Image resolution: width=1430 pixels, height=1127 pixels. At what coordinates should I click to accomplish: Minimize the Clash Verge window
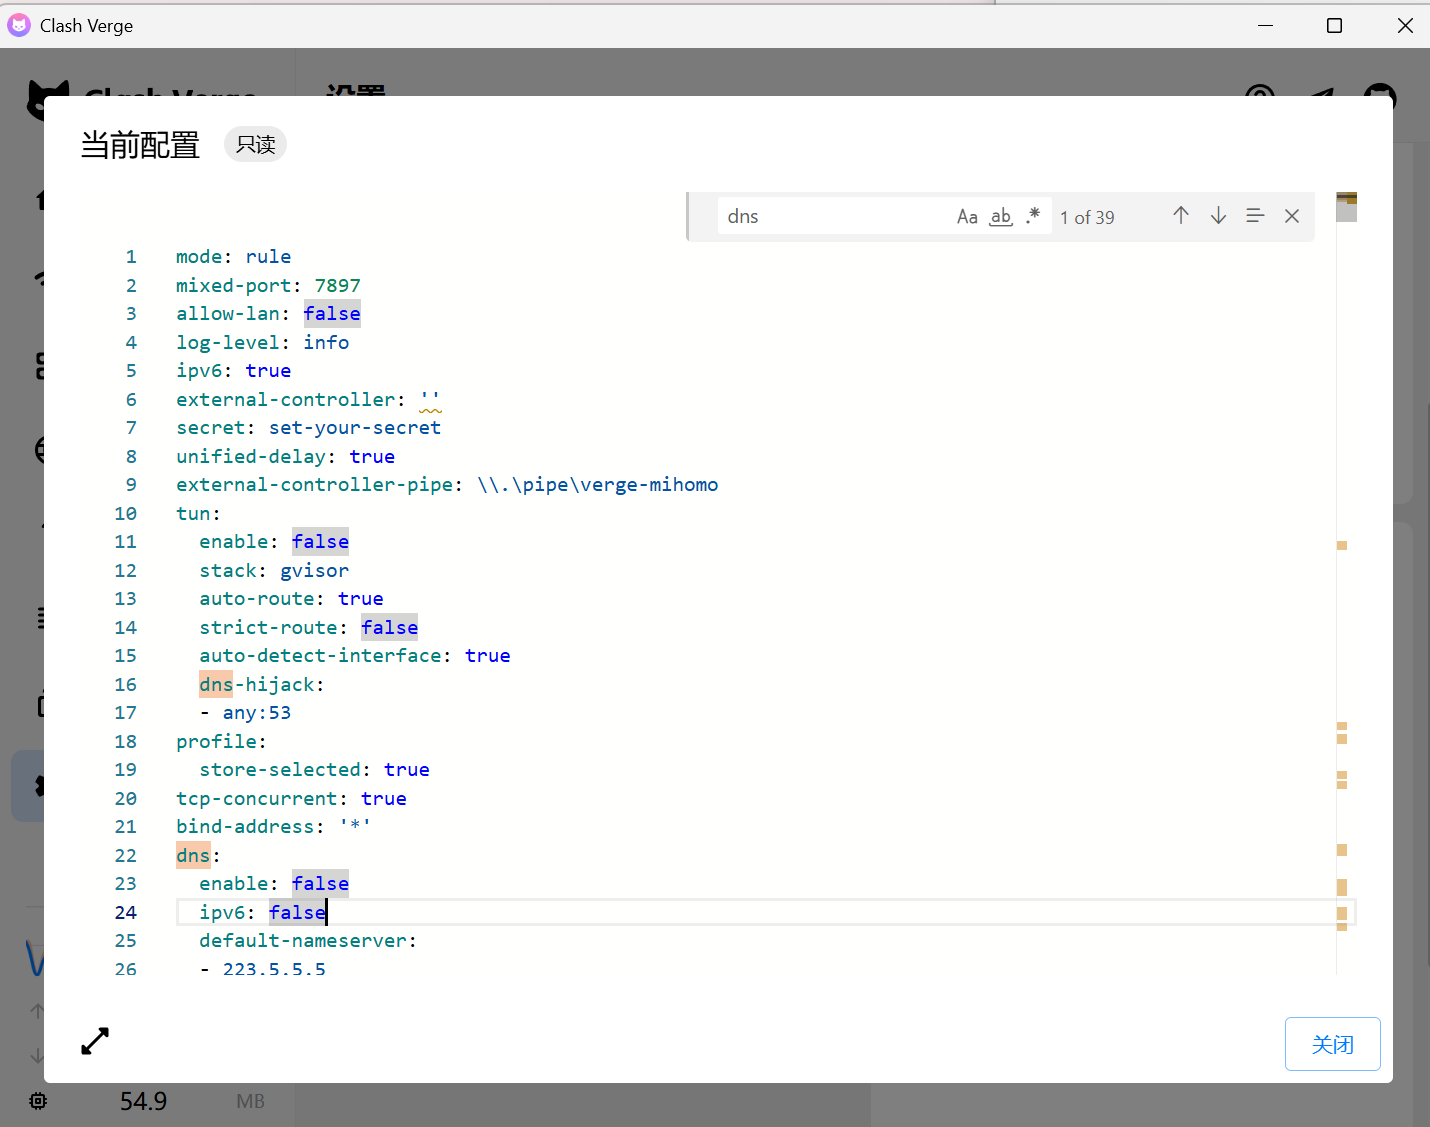click(x=1265, y=25)
